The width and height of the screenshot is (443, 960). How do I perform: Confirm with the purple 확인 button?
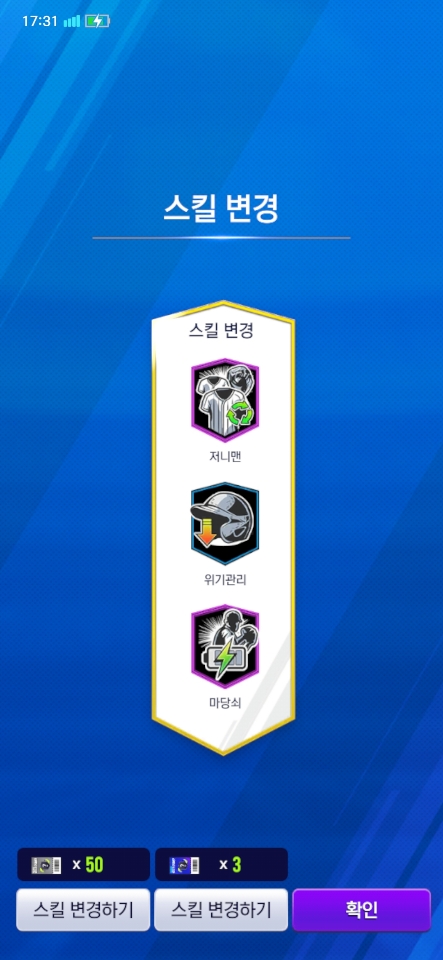362,910
